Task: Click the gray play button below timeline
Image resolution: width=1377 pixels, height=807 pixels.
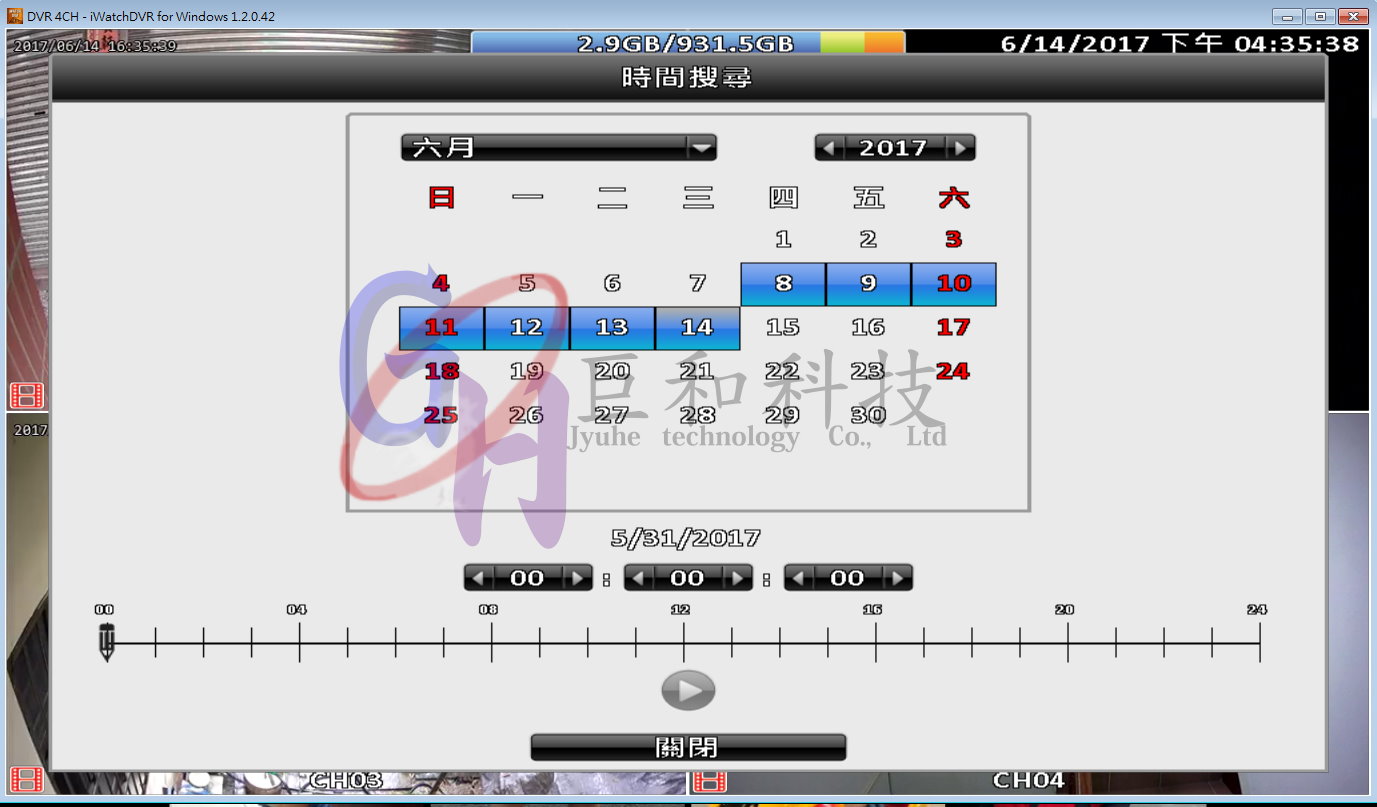Action: pos(688,690)
